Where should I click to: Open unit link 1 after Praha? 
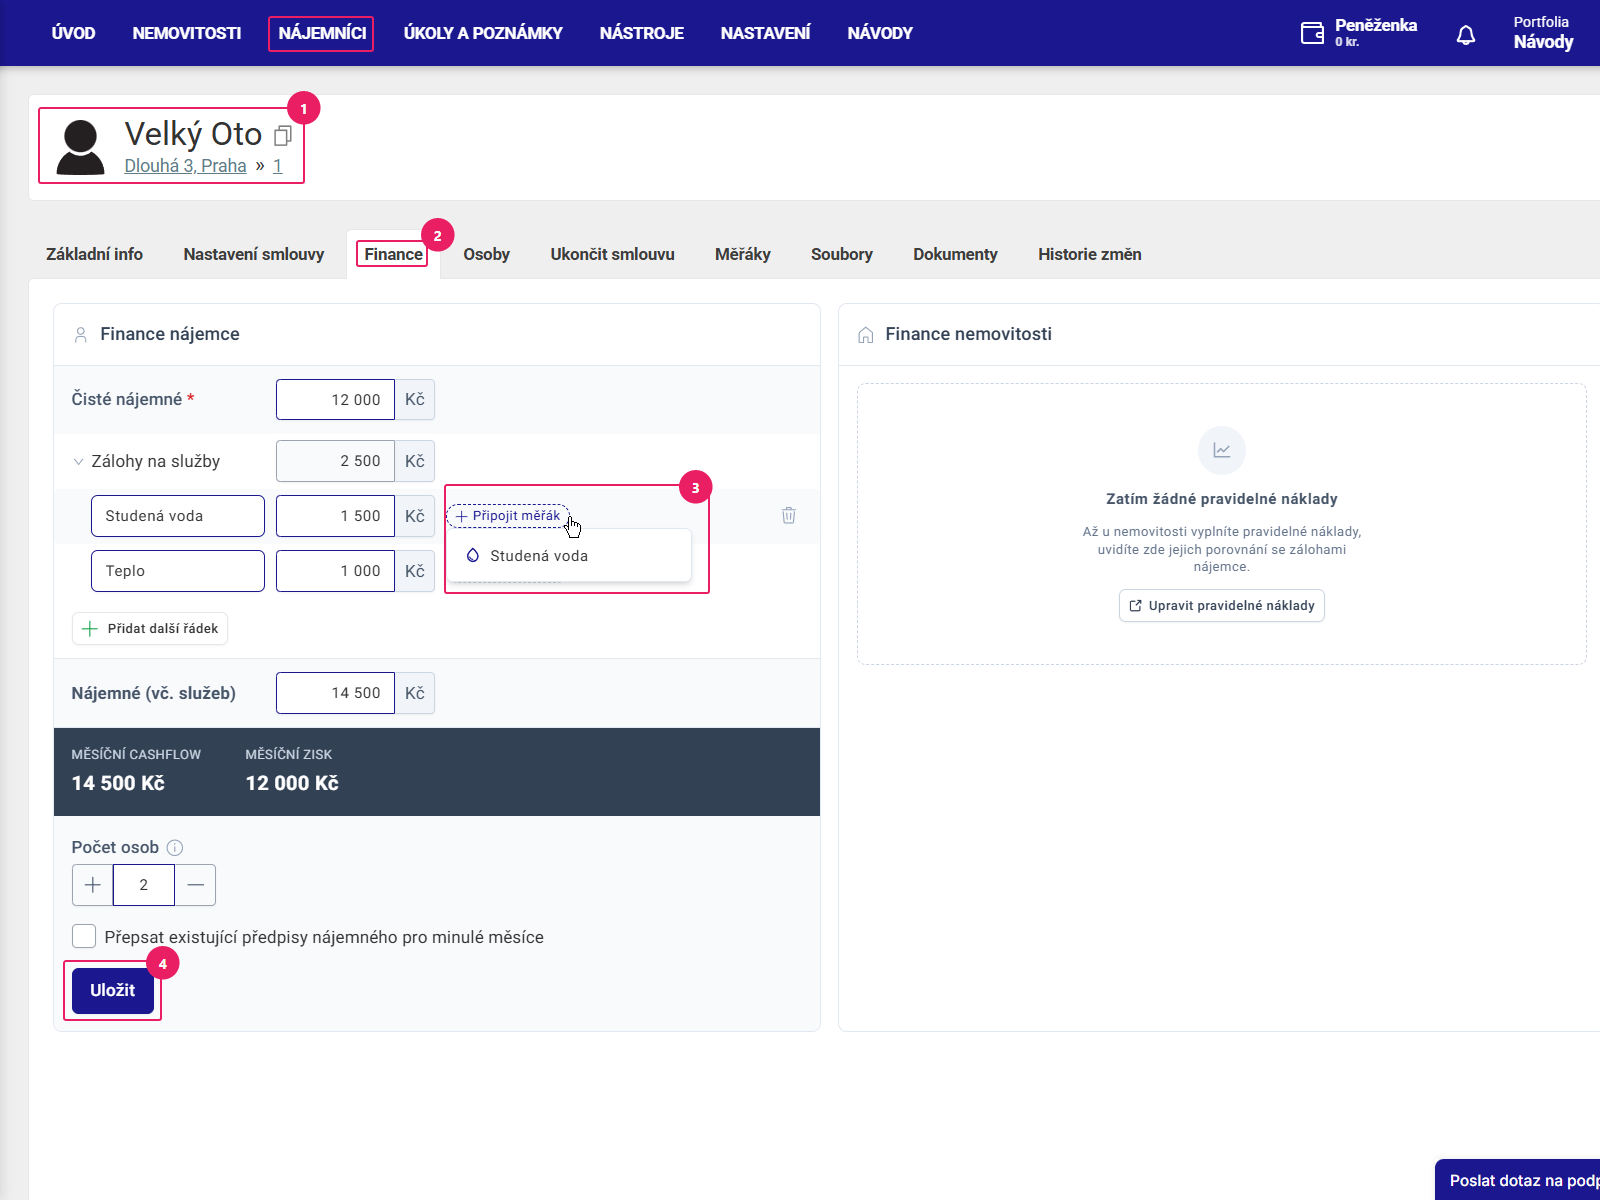[278, 166]
